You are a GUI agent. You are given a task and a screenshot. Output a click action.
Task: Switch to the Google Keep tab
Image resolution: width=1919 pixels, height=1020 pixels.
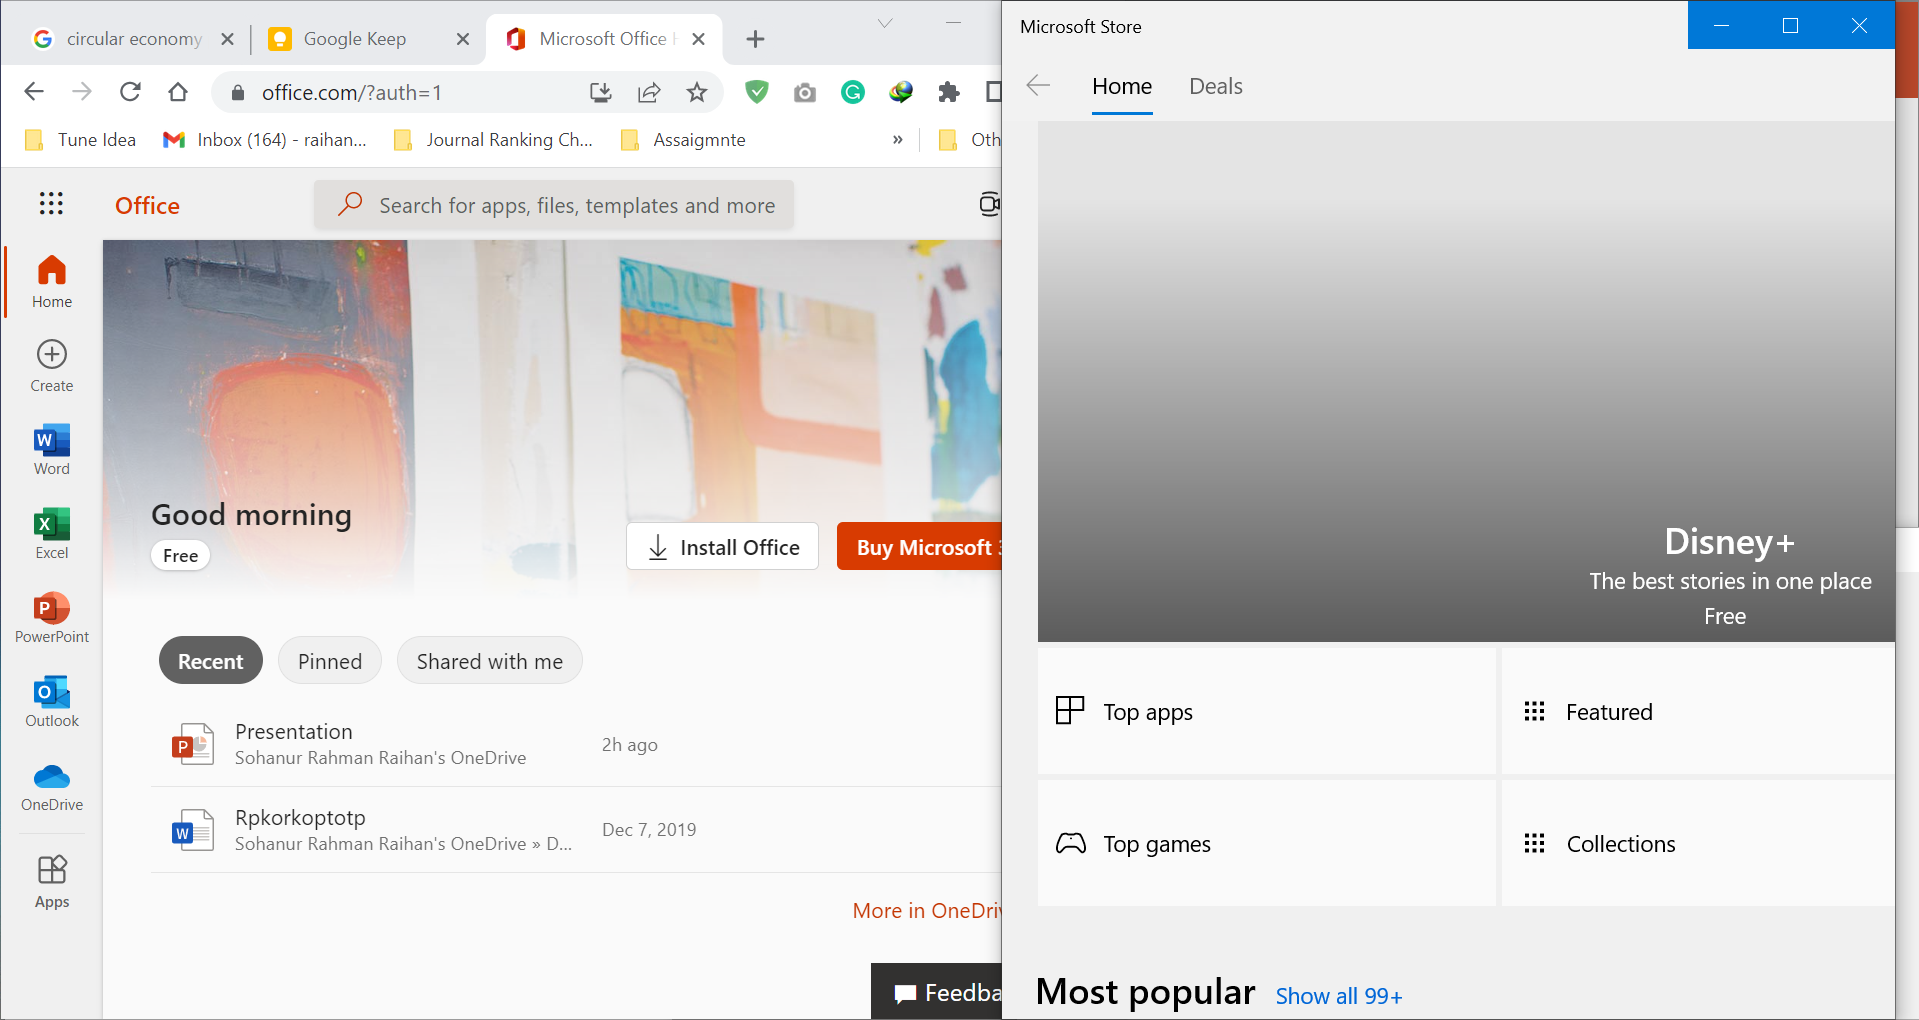pos(369,39)
